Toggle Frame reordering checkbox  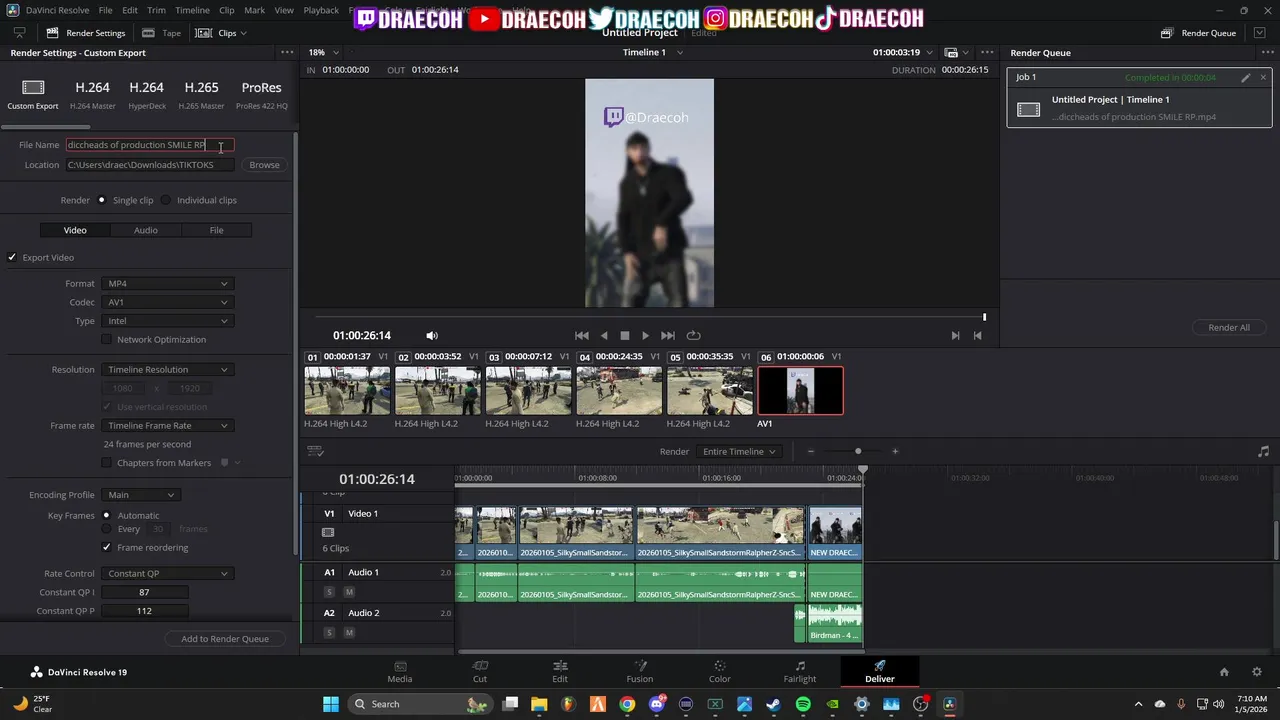coord(107,547)
